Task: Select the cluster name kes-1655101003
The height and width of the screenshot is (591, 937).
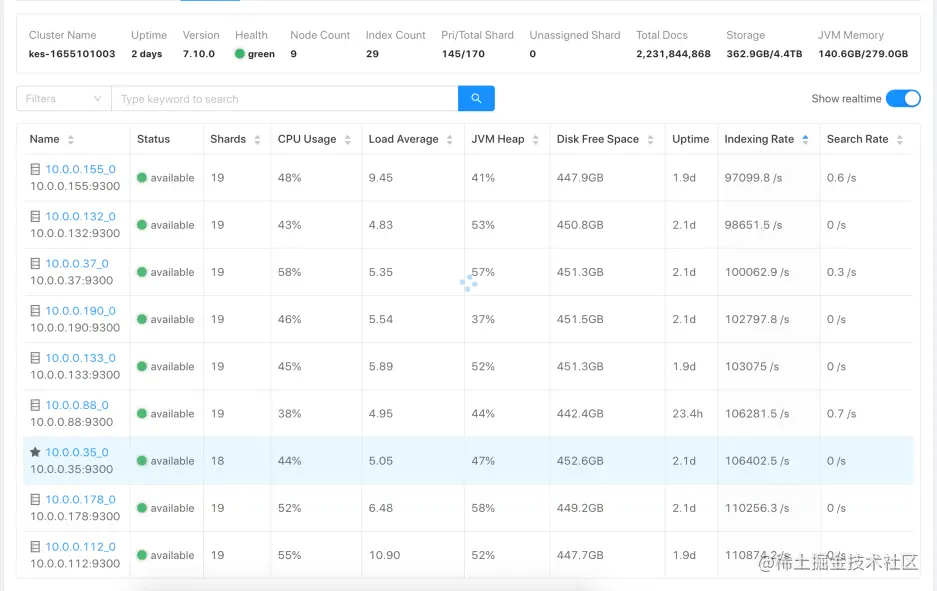Action: pos(72,54)
